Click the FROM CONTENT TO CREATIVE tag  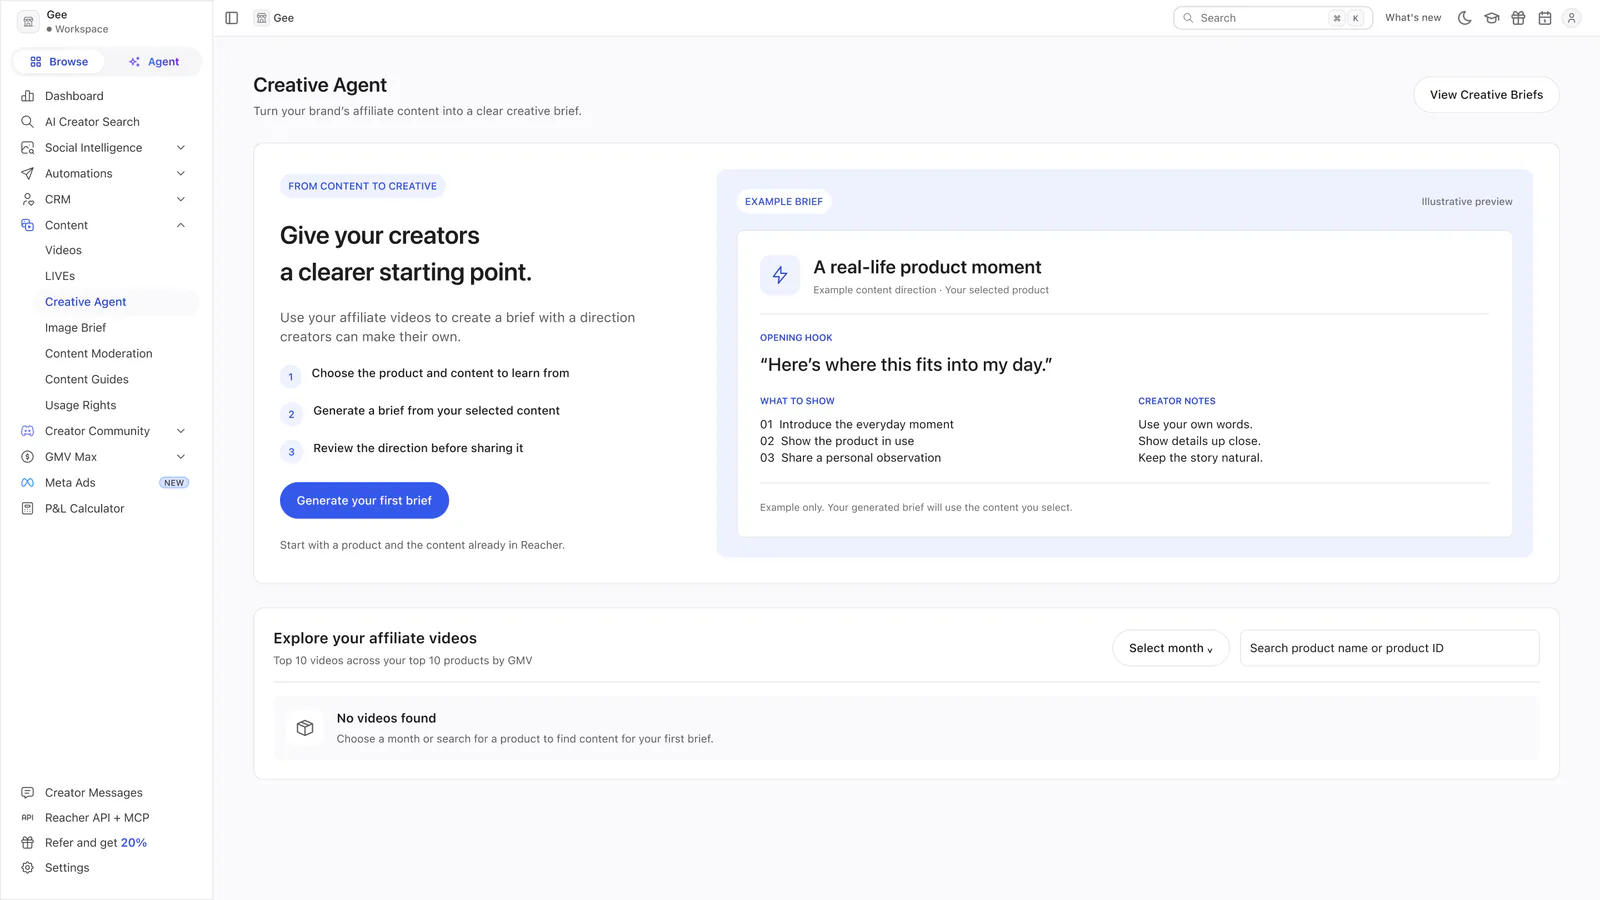coord(363,186)
